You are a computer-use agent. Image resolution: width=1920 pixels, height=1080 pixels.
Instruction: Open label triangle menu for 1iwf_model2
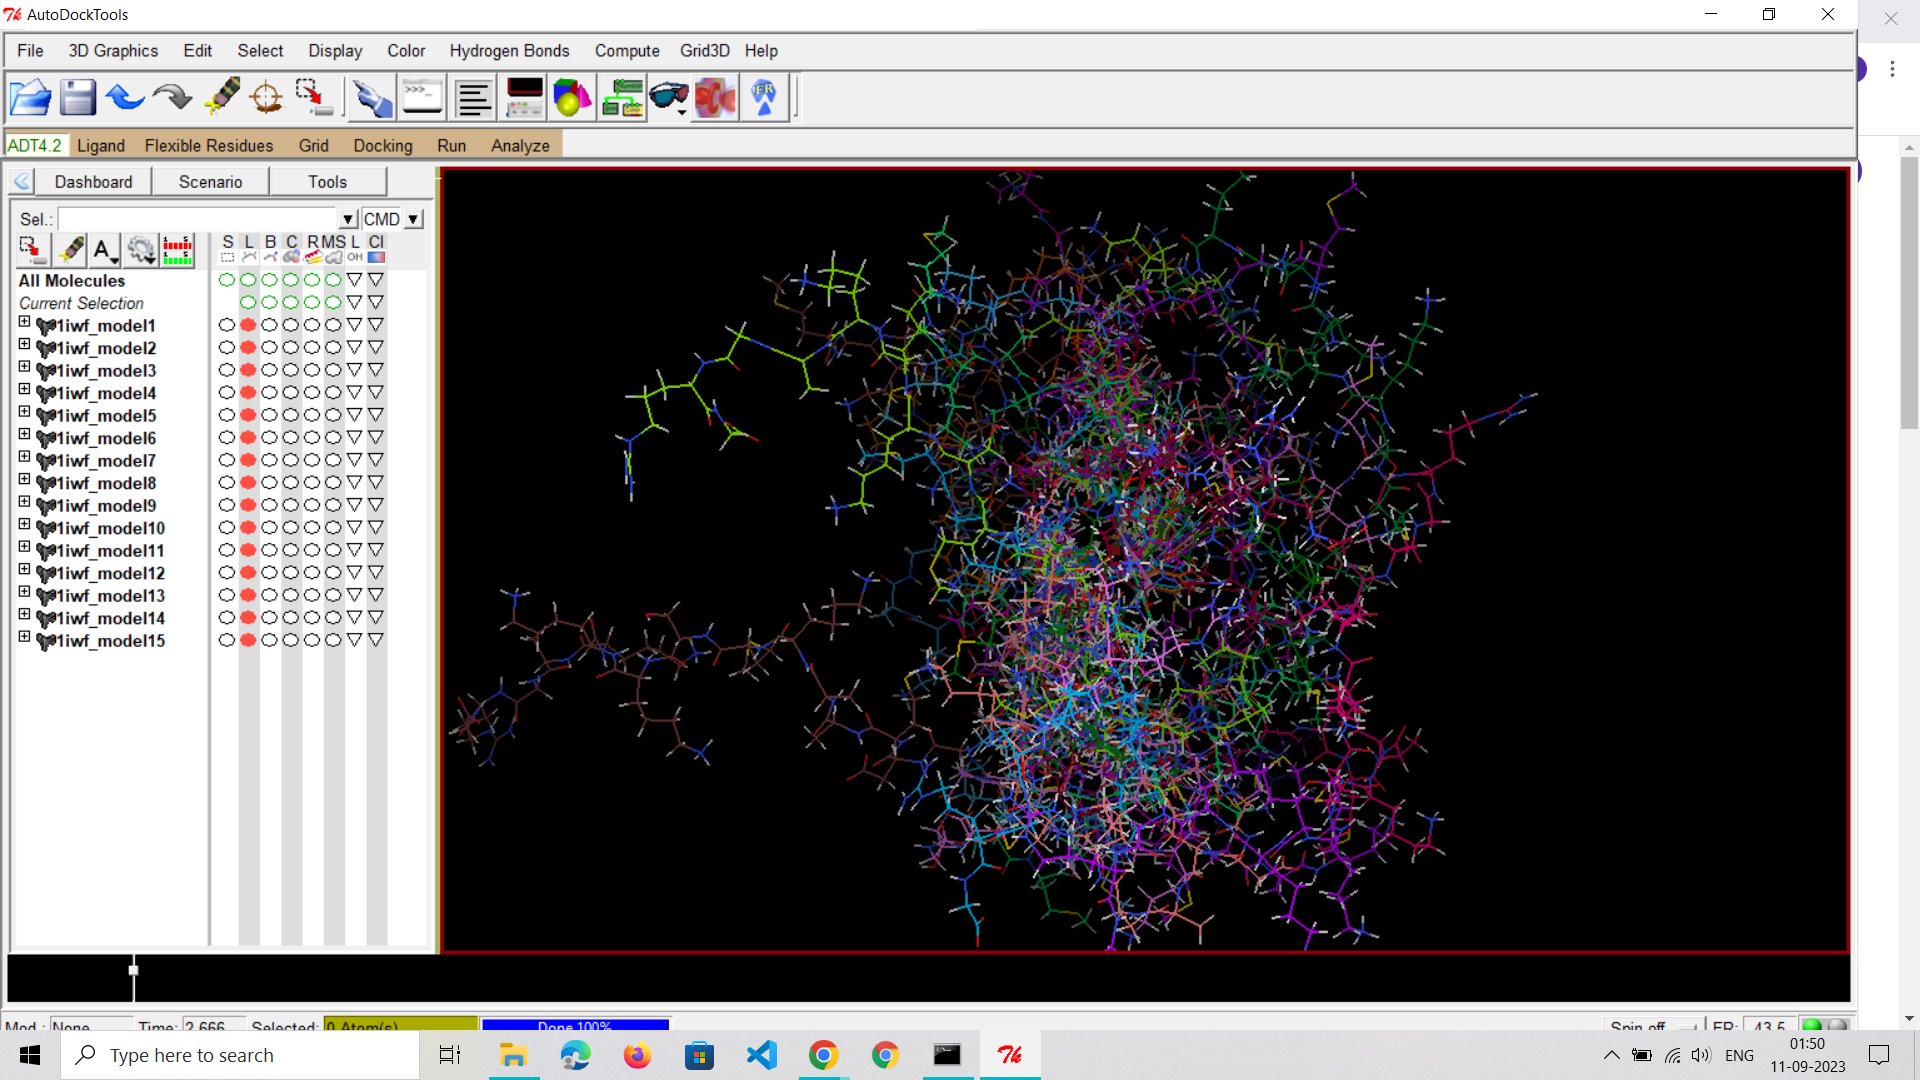coord(354,347)
